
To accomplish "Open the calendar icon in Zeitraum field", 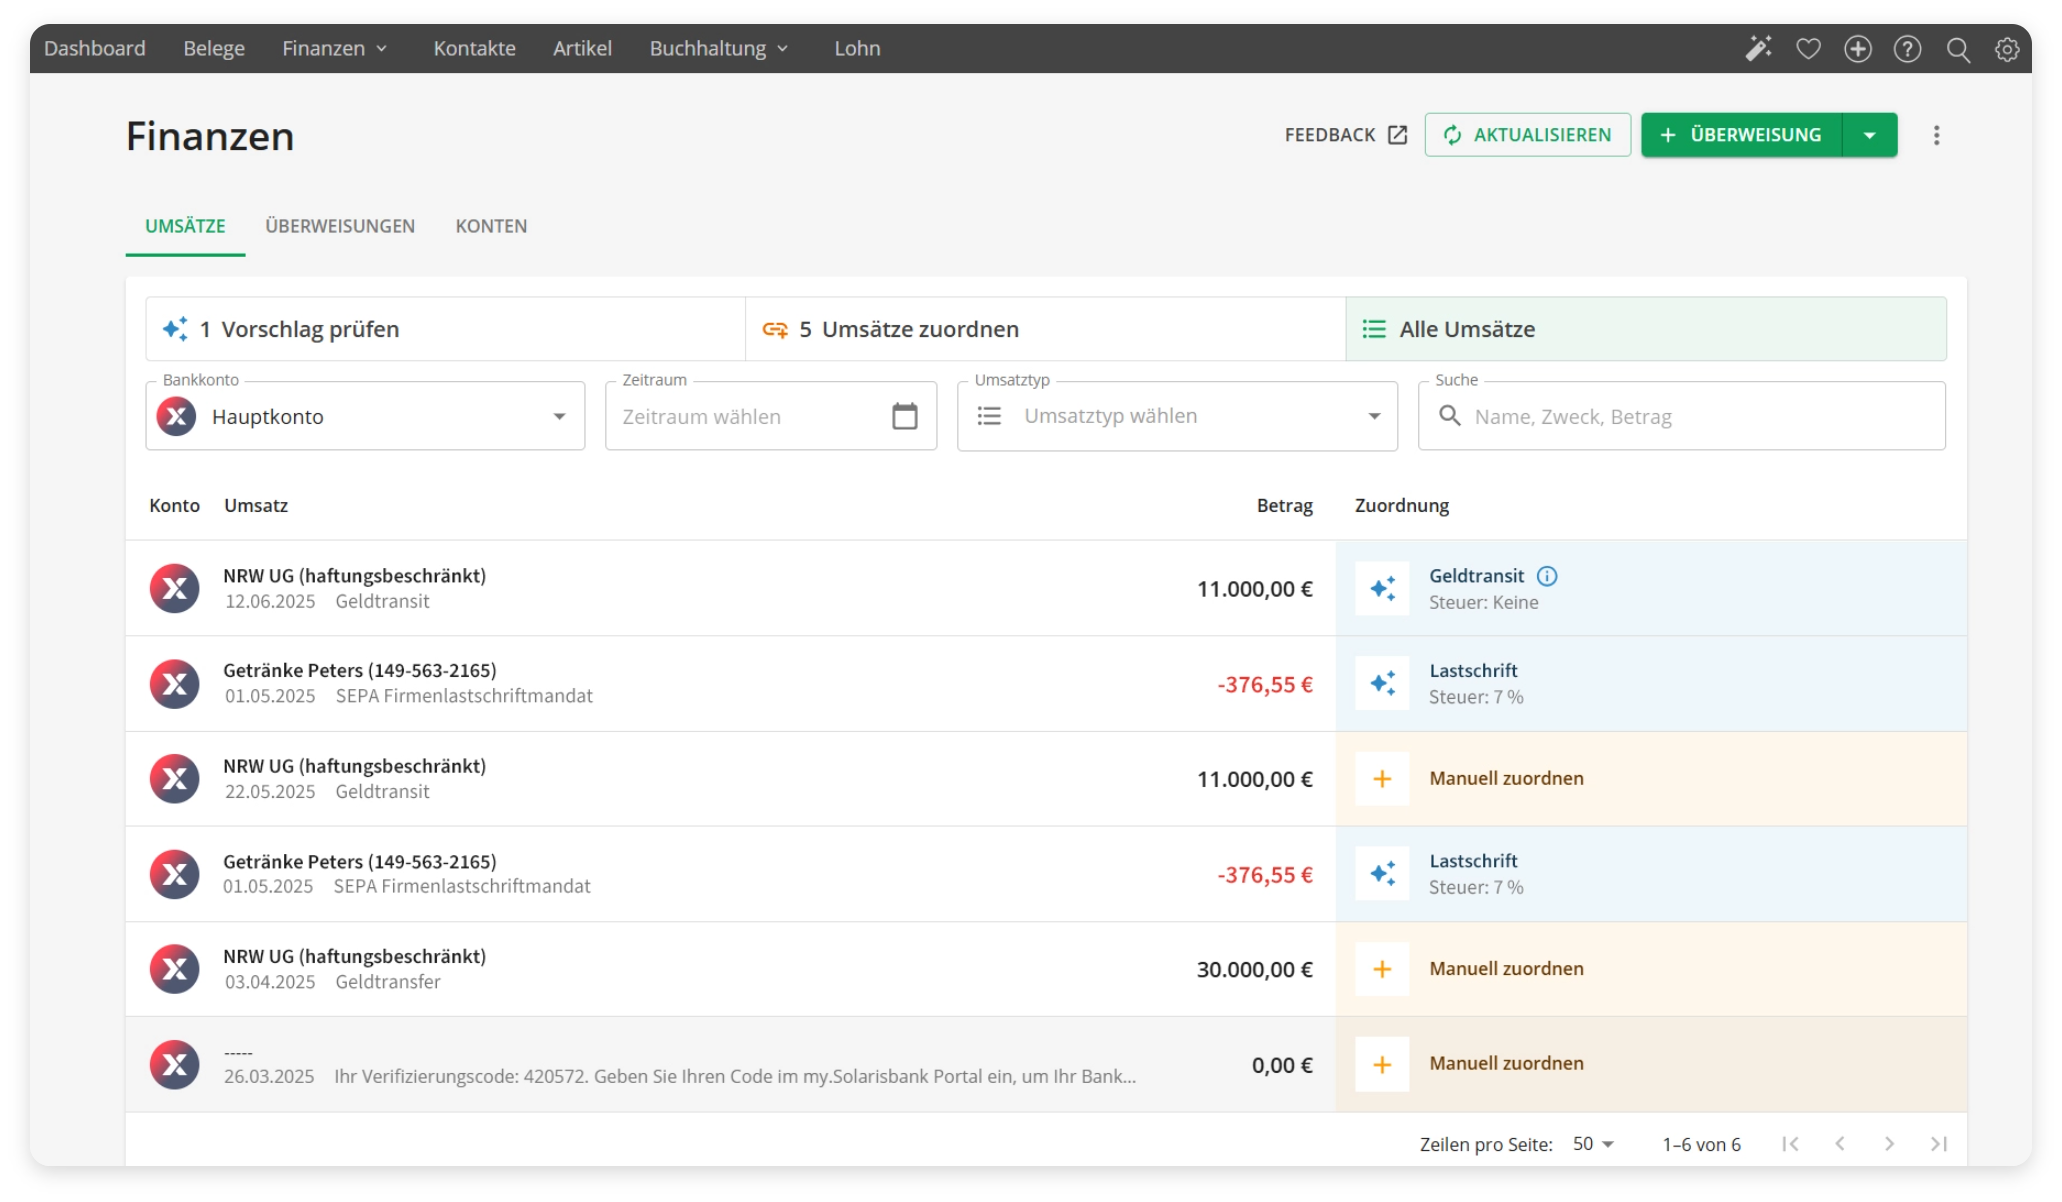I will pyautogui.click(x=904, y=416).
